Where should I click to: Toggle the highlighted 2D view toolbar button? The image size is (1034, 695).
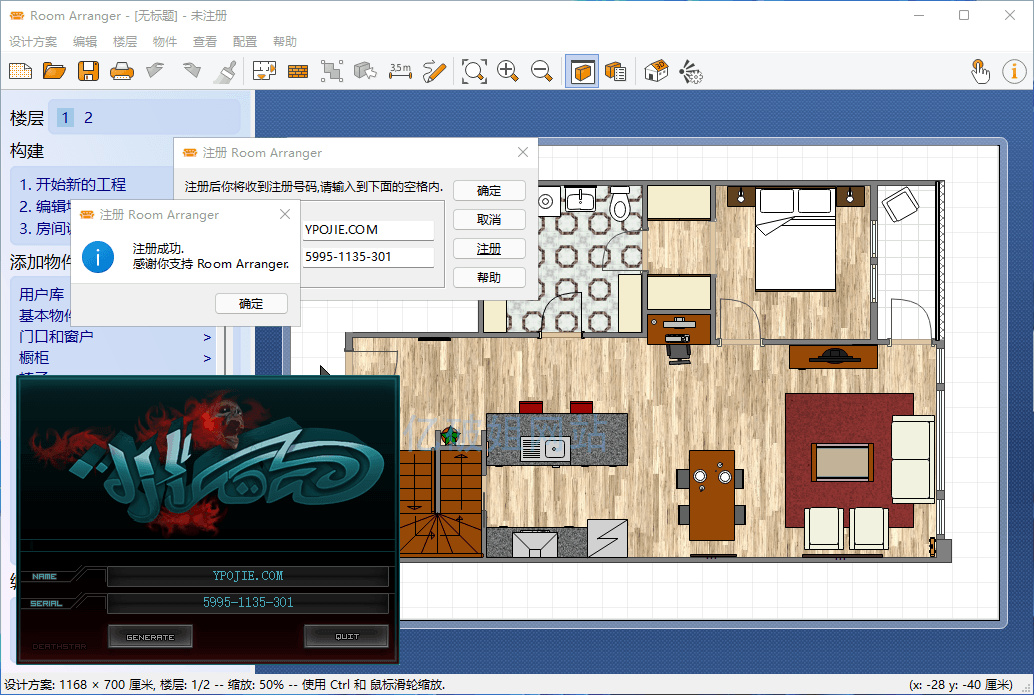click(x=582, y=71)
